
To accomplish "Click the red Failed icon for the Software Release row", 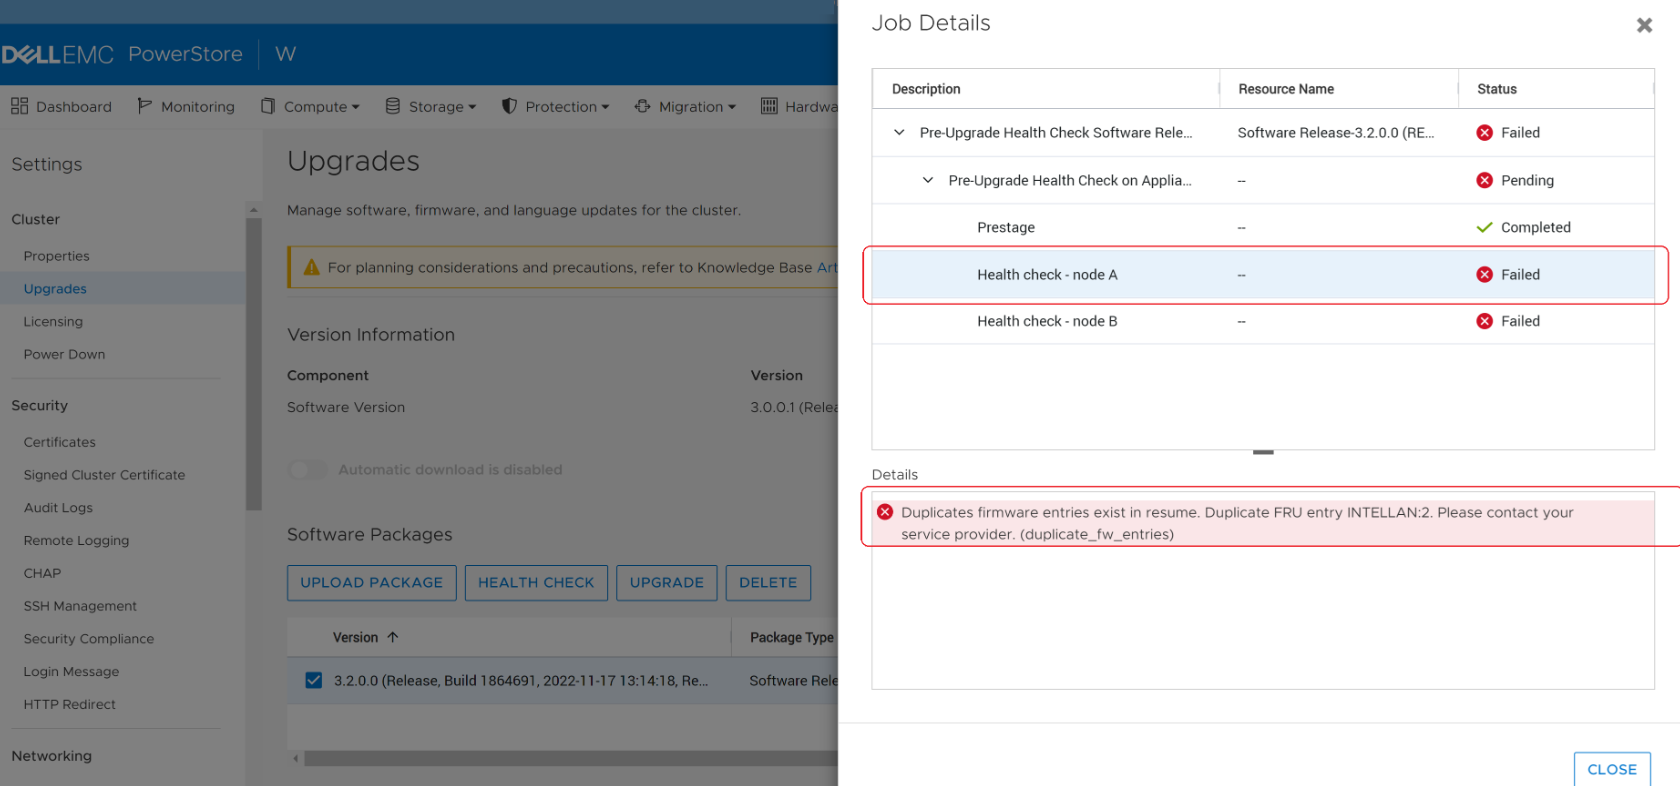I will pyautogui.click(x=1485, y=133).
